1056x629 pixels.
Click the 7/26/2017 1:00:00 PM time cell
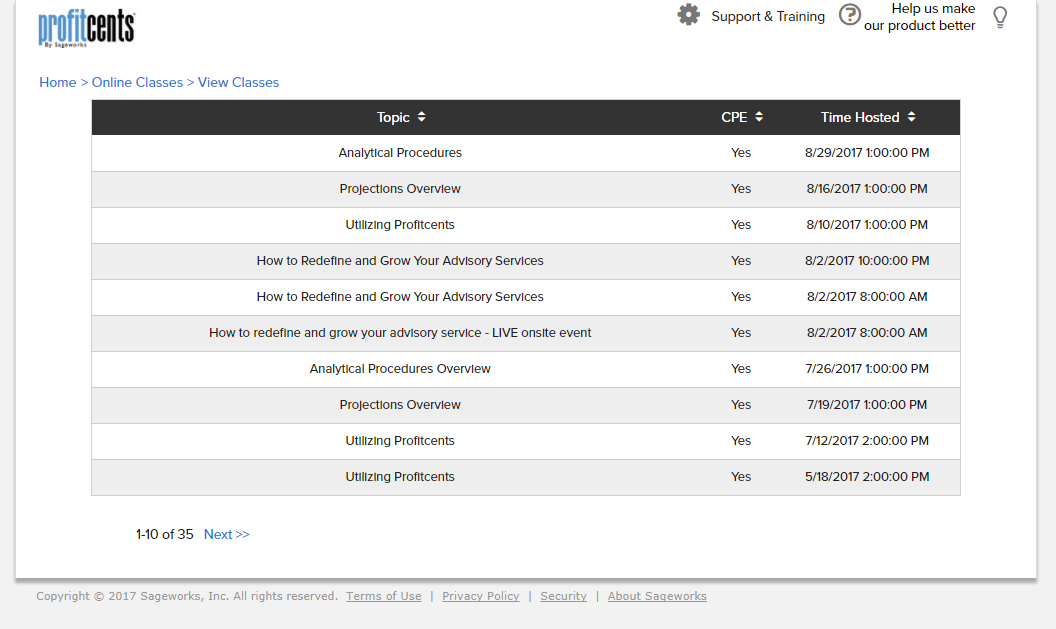867,369
